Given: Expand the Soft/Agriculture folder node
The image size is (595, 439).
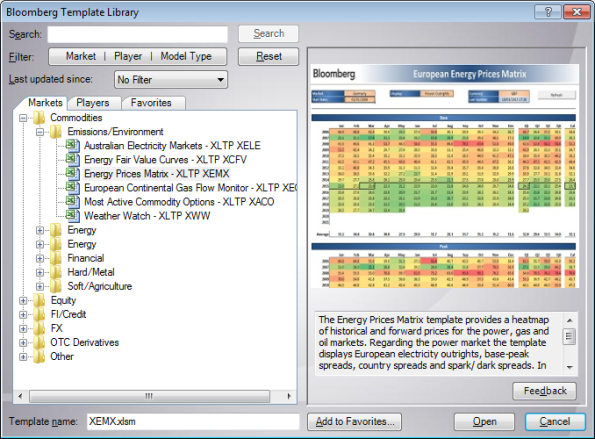Looking at the screenshot, I should 40,286.
